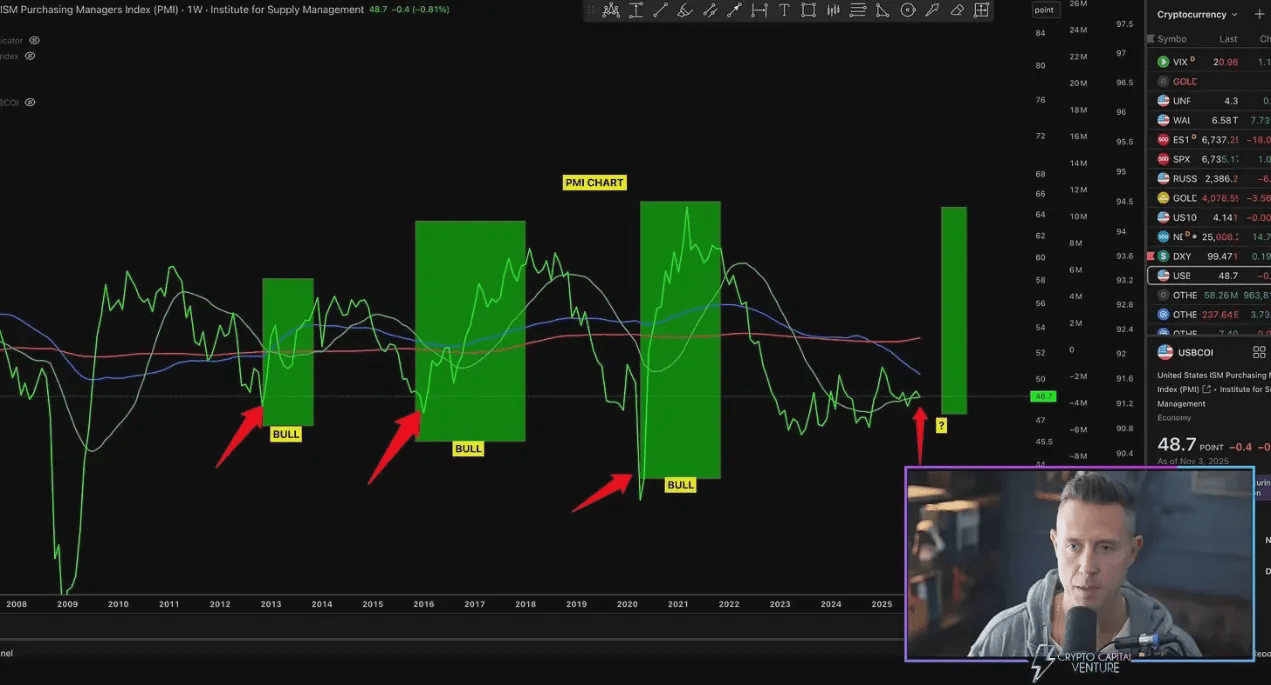
Task: Select the trend line drawing tool
Action: pyautogui.click(x=660, y=11)
